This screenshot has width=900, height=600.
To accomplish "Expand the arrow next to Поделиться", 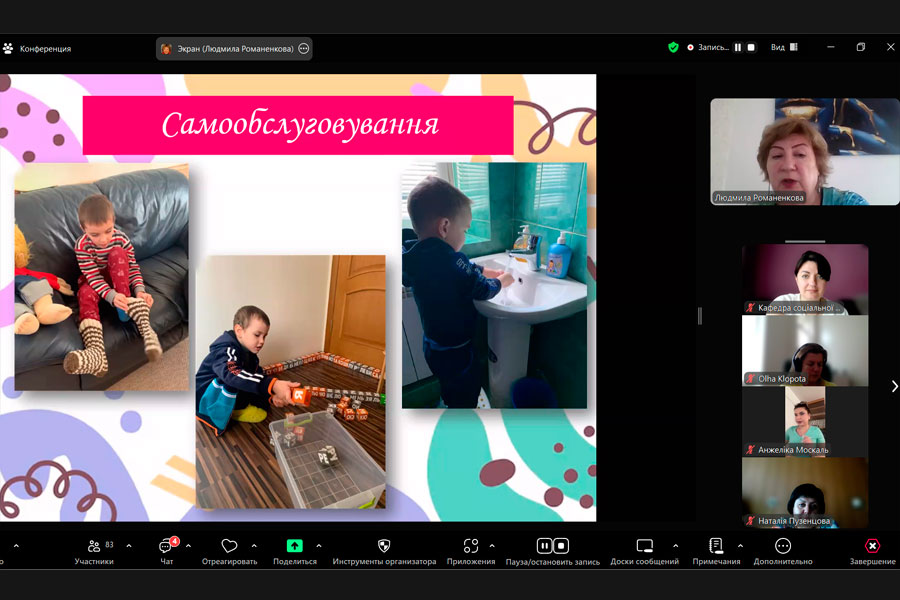I will point(319,546).
